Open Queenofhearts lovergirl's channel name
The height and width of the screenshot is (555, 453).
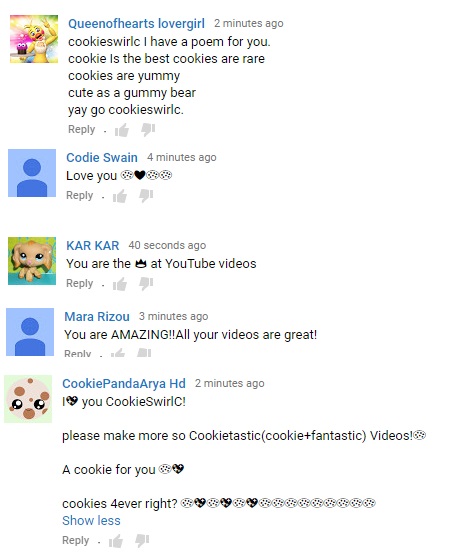[x=136, y=24]
